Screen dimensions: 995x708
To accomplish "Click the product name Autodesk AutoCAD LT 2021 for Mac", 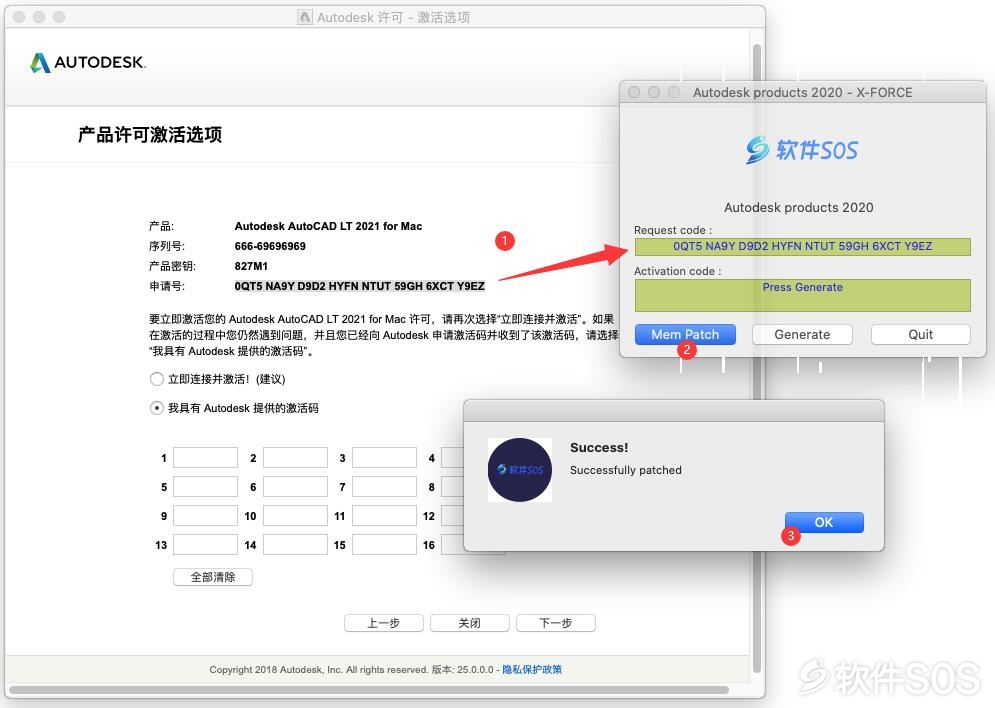I will (328, 226).
